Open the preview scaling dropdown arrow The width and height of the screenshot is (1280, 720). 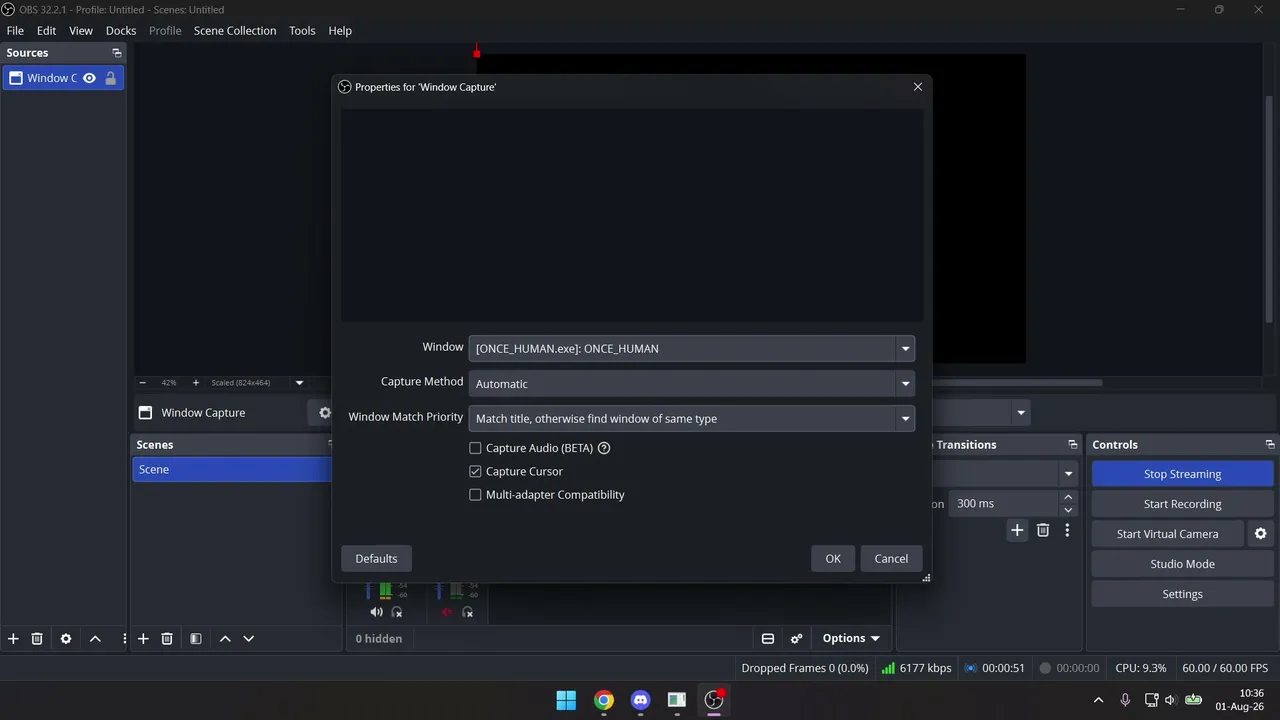click(x=299, y=382)
